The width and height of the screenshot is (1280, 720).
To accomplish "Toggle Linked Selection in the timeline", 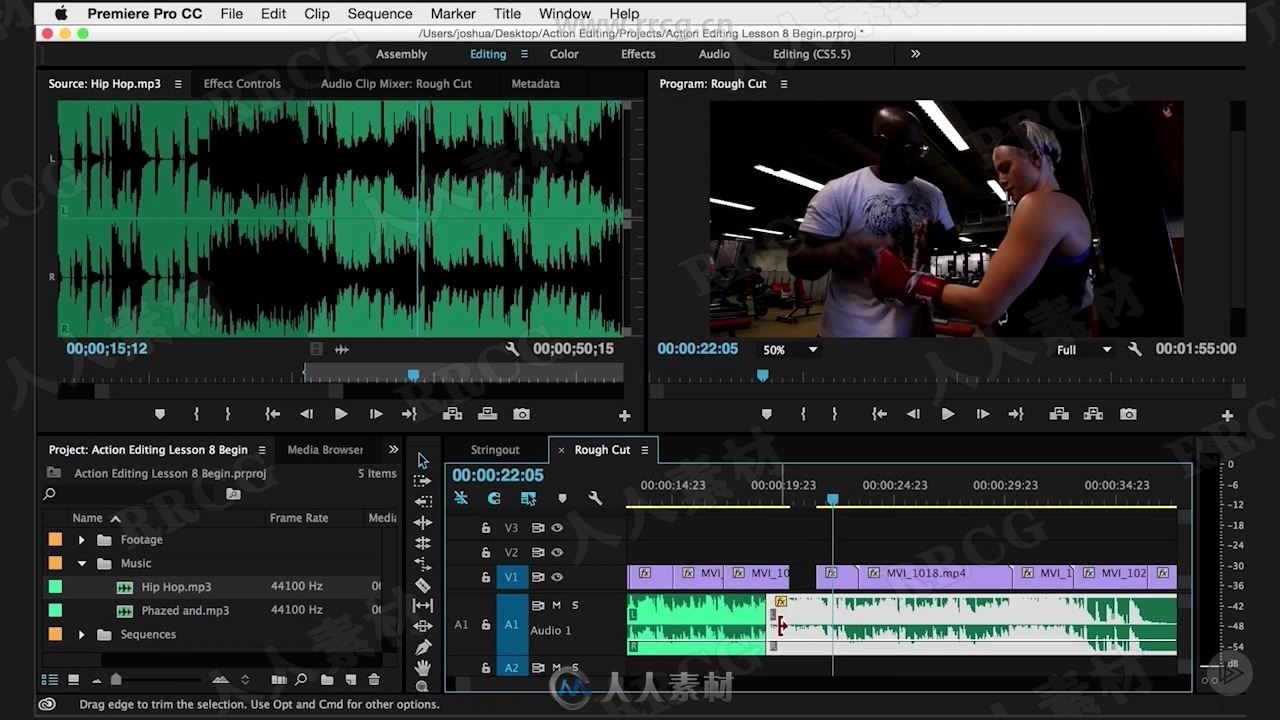I will (528, 498).
